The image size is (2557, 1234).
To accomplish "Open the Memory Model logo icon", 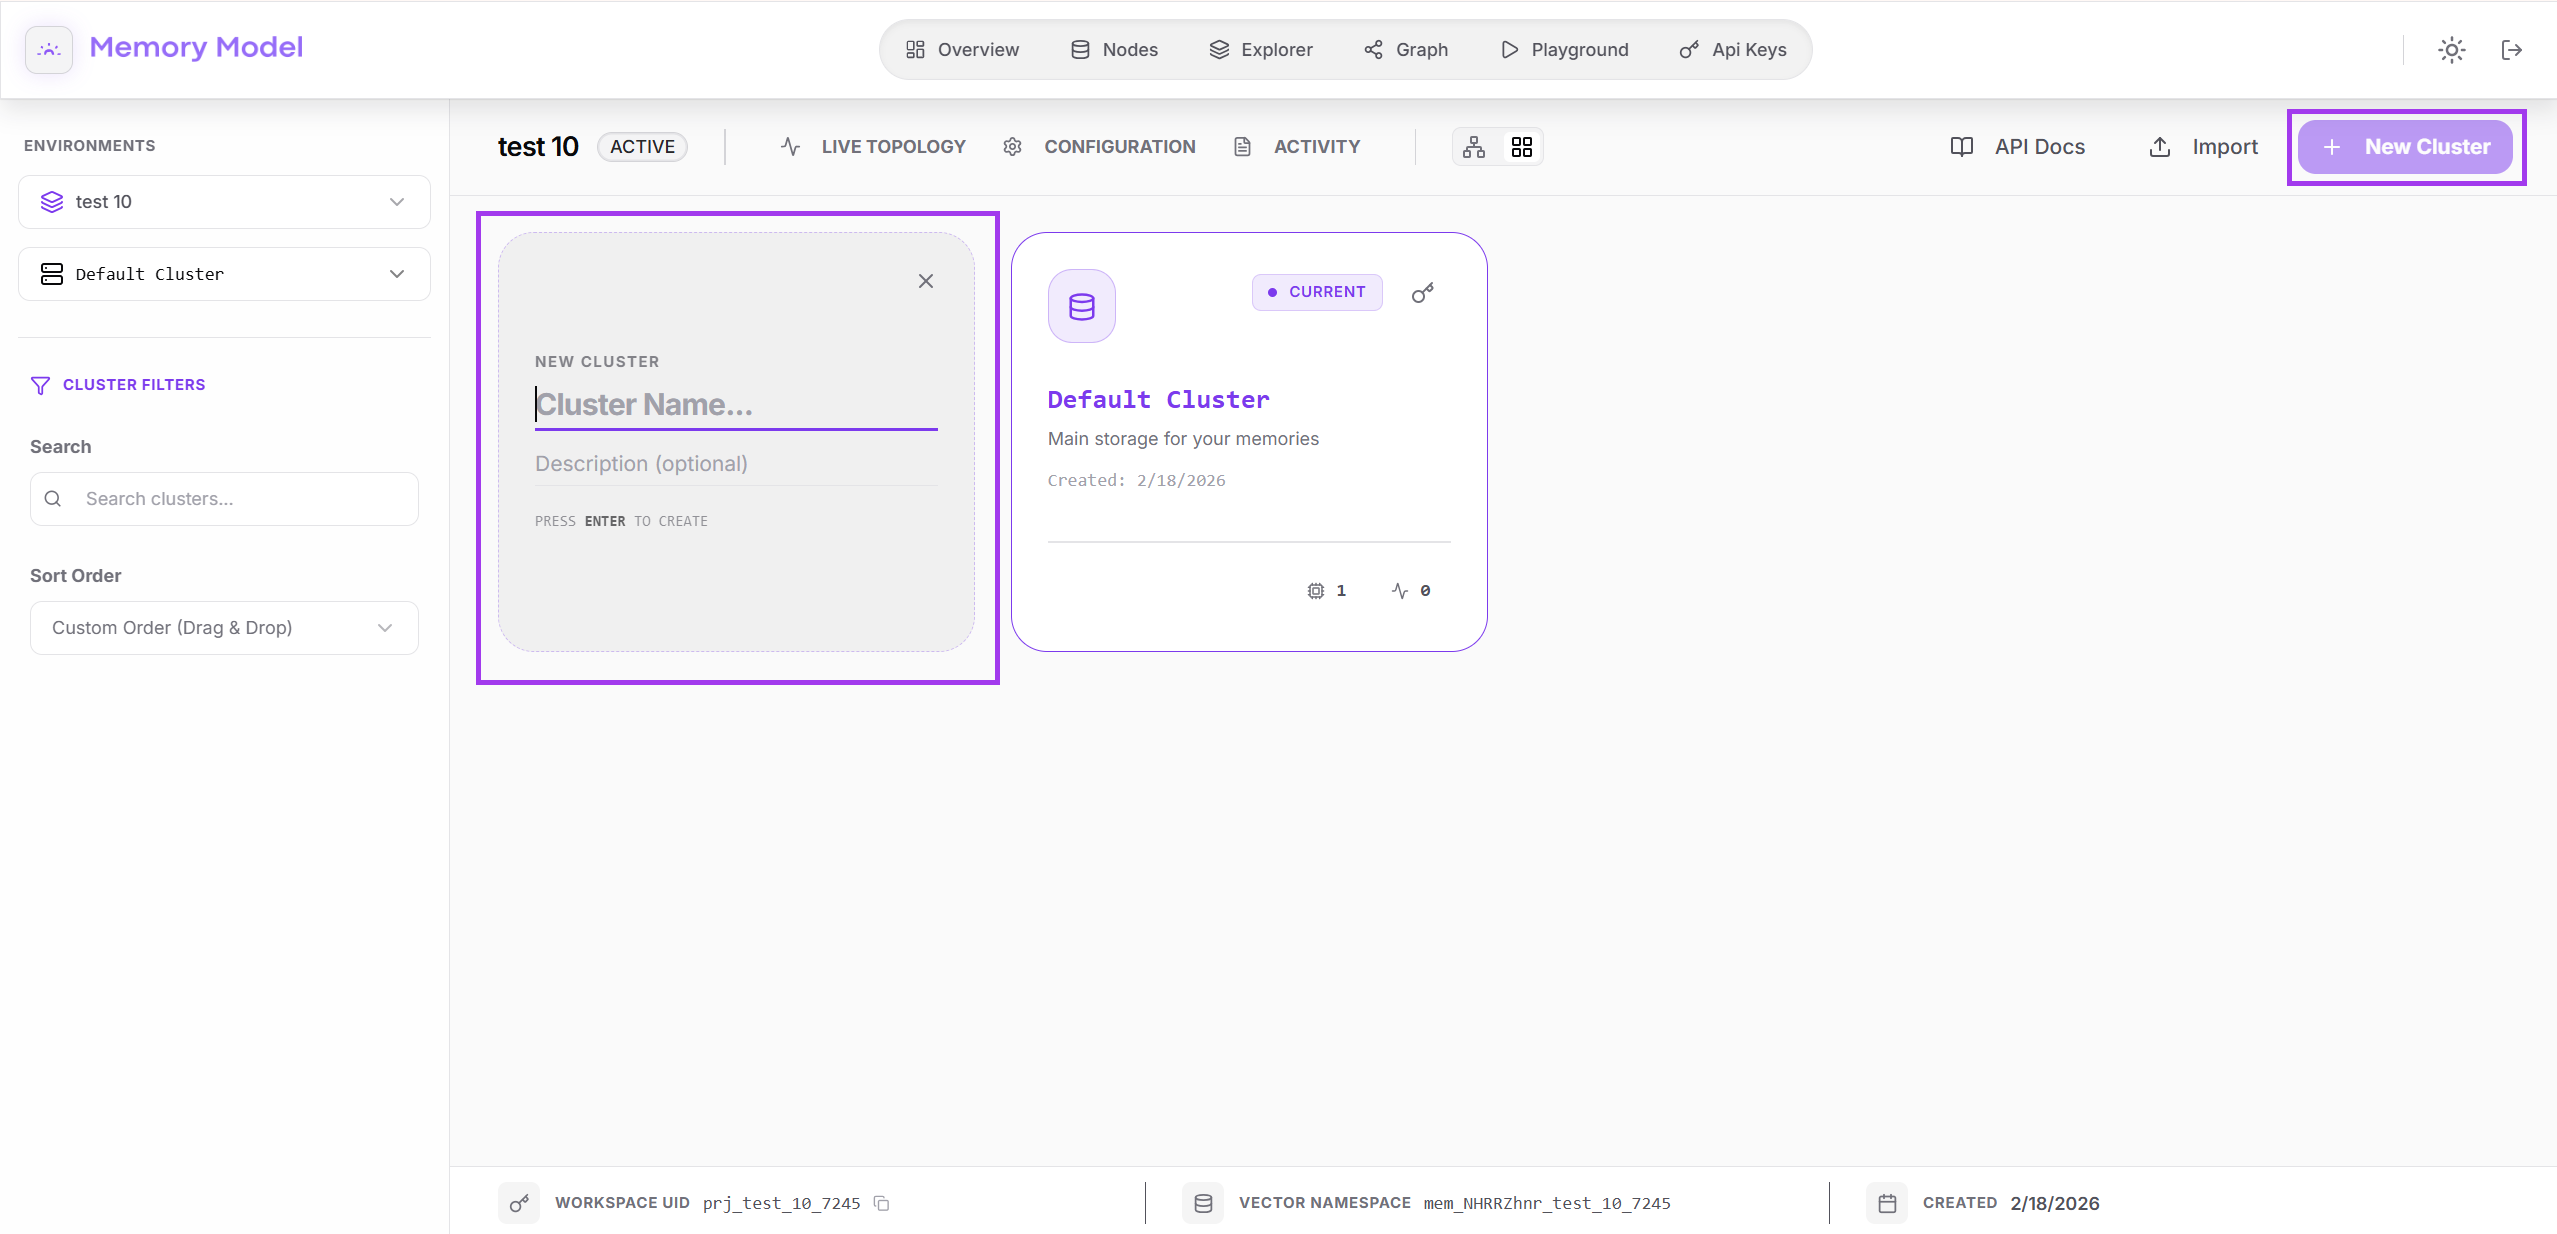I will pyautogui.click(x=48, y=48).
